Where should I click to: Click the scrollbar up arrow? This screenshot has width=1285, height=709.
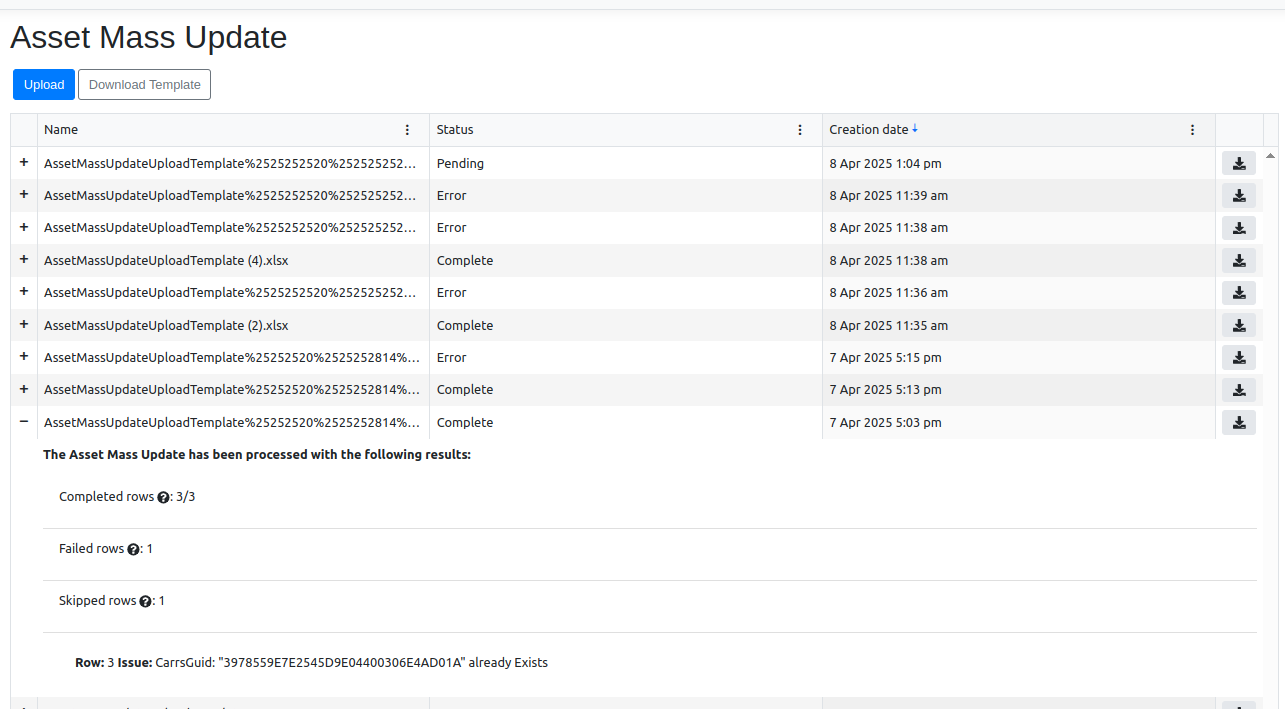click(x=1270, y=156)
